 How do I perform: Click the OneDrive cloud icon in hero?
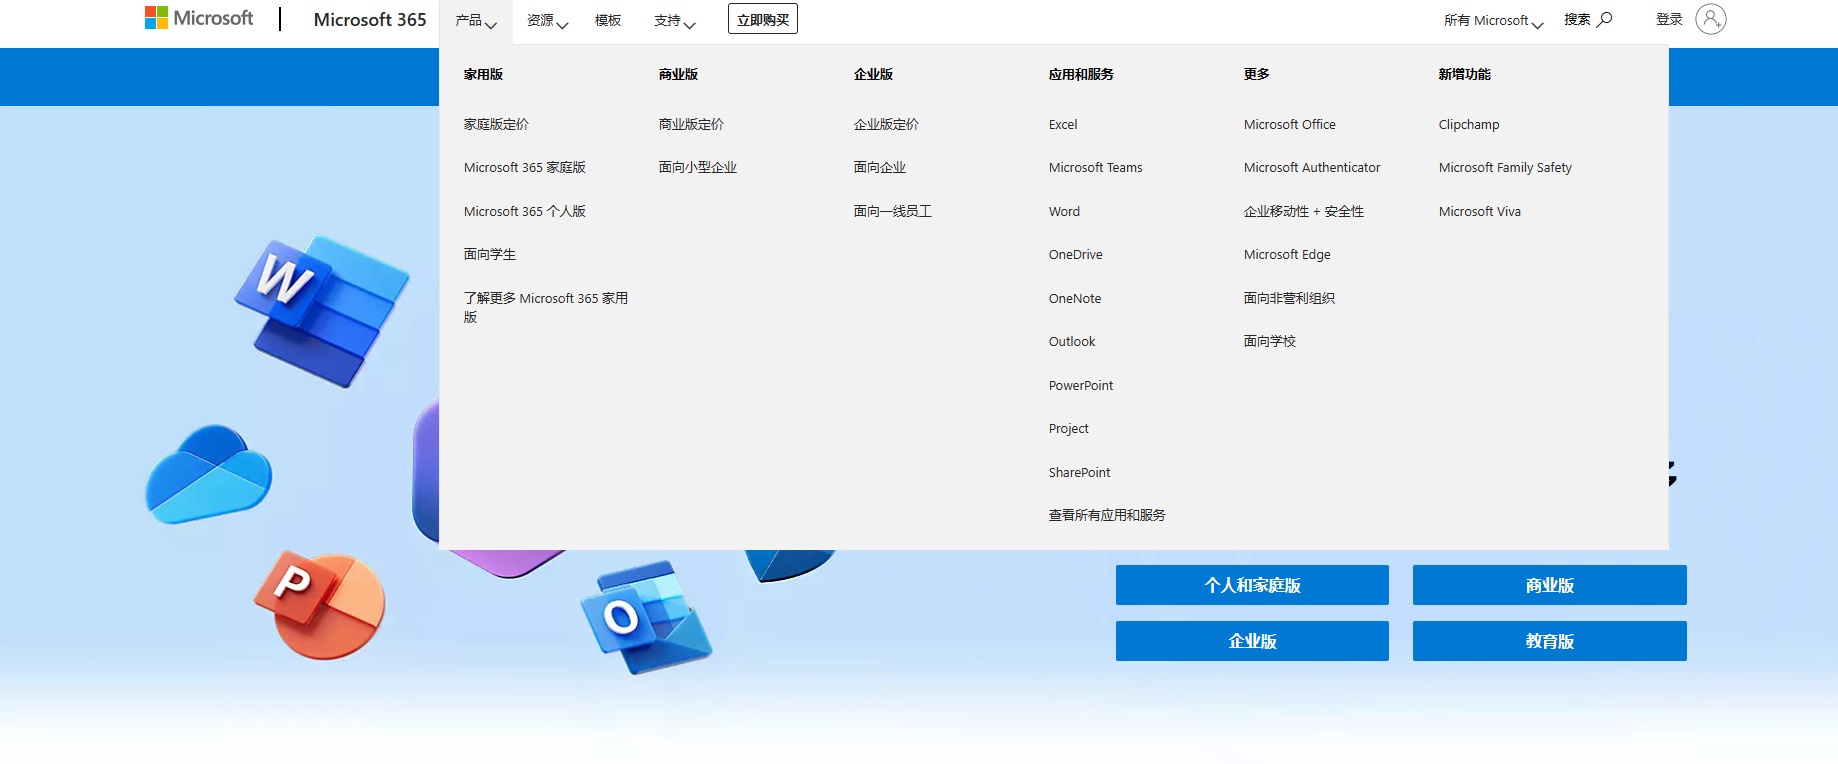pos(209,474)
